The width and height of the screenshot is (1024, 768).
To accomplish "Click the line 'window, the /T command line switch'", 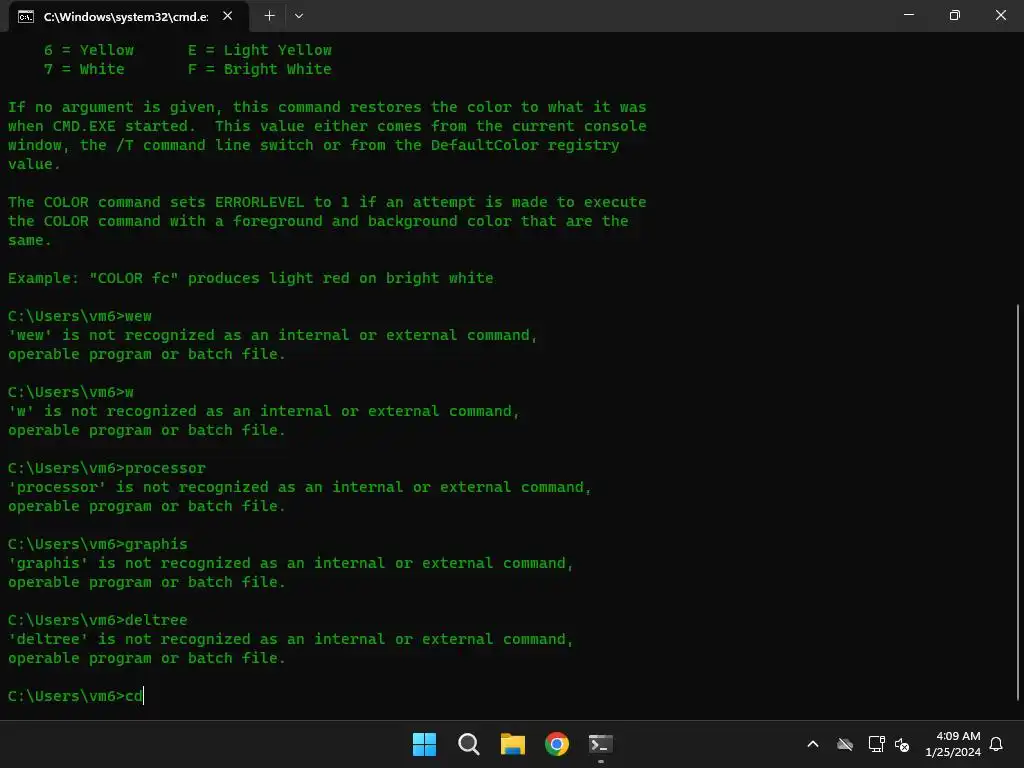I will click(313, 145).
